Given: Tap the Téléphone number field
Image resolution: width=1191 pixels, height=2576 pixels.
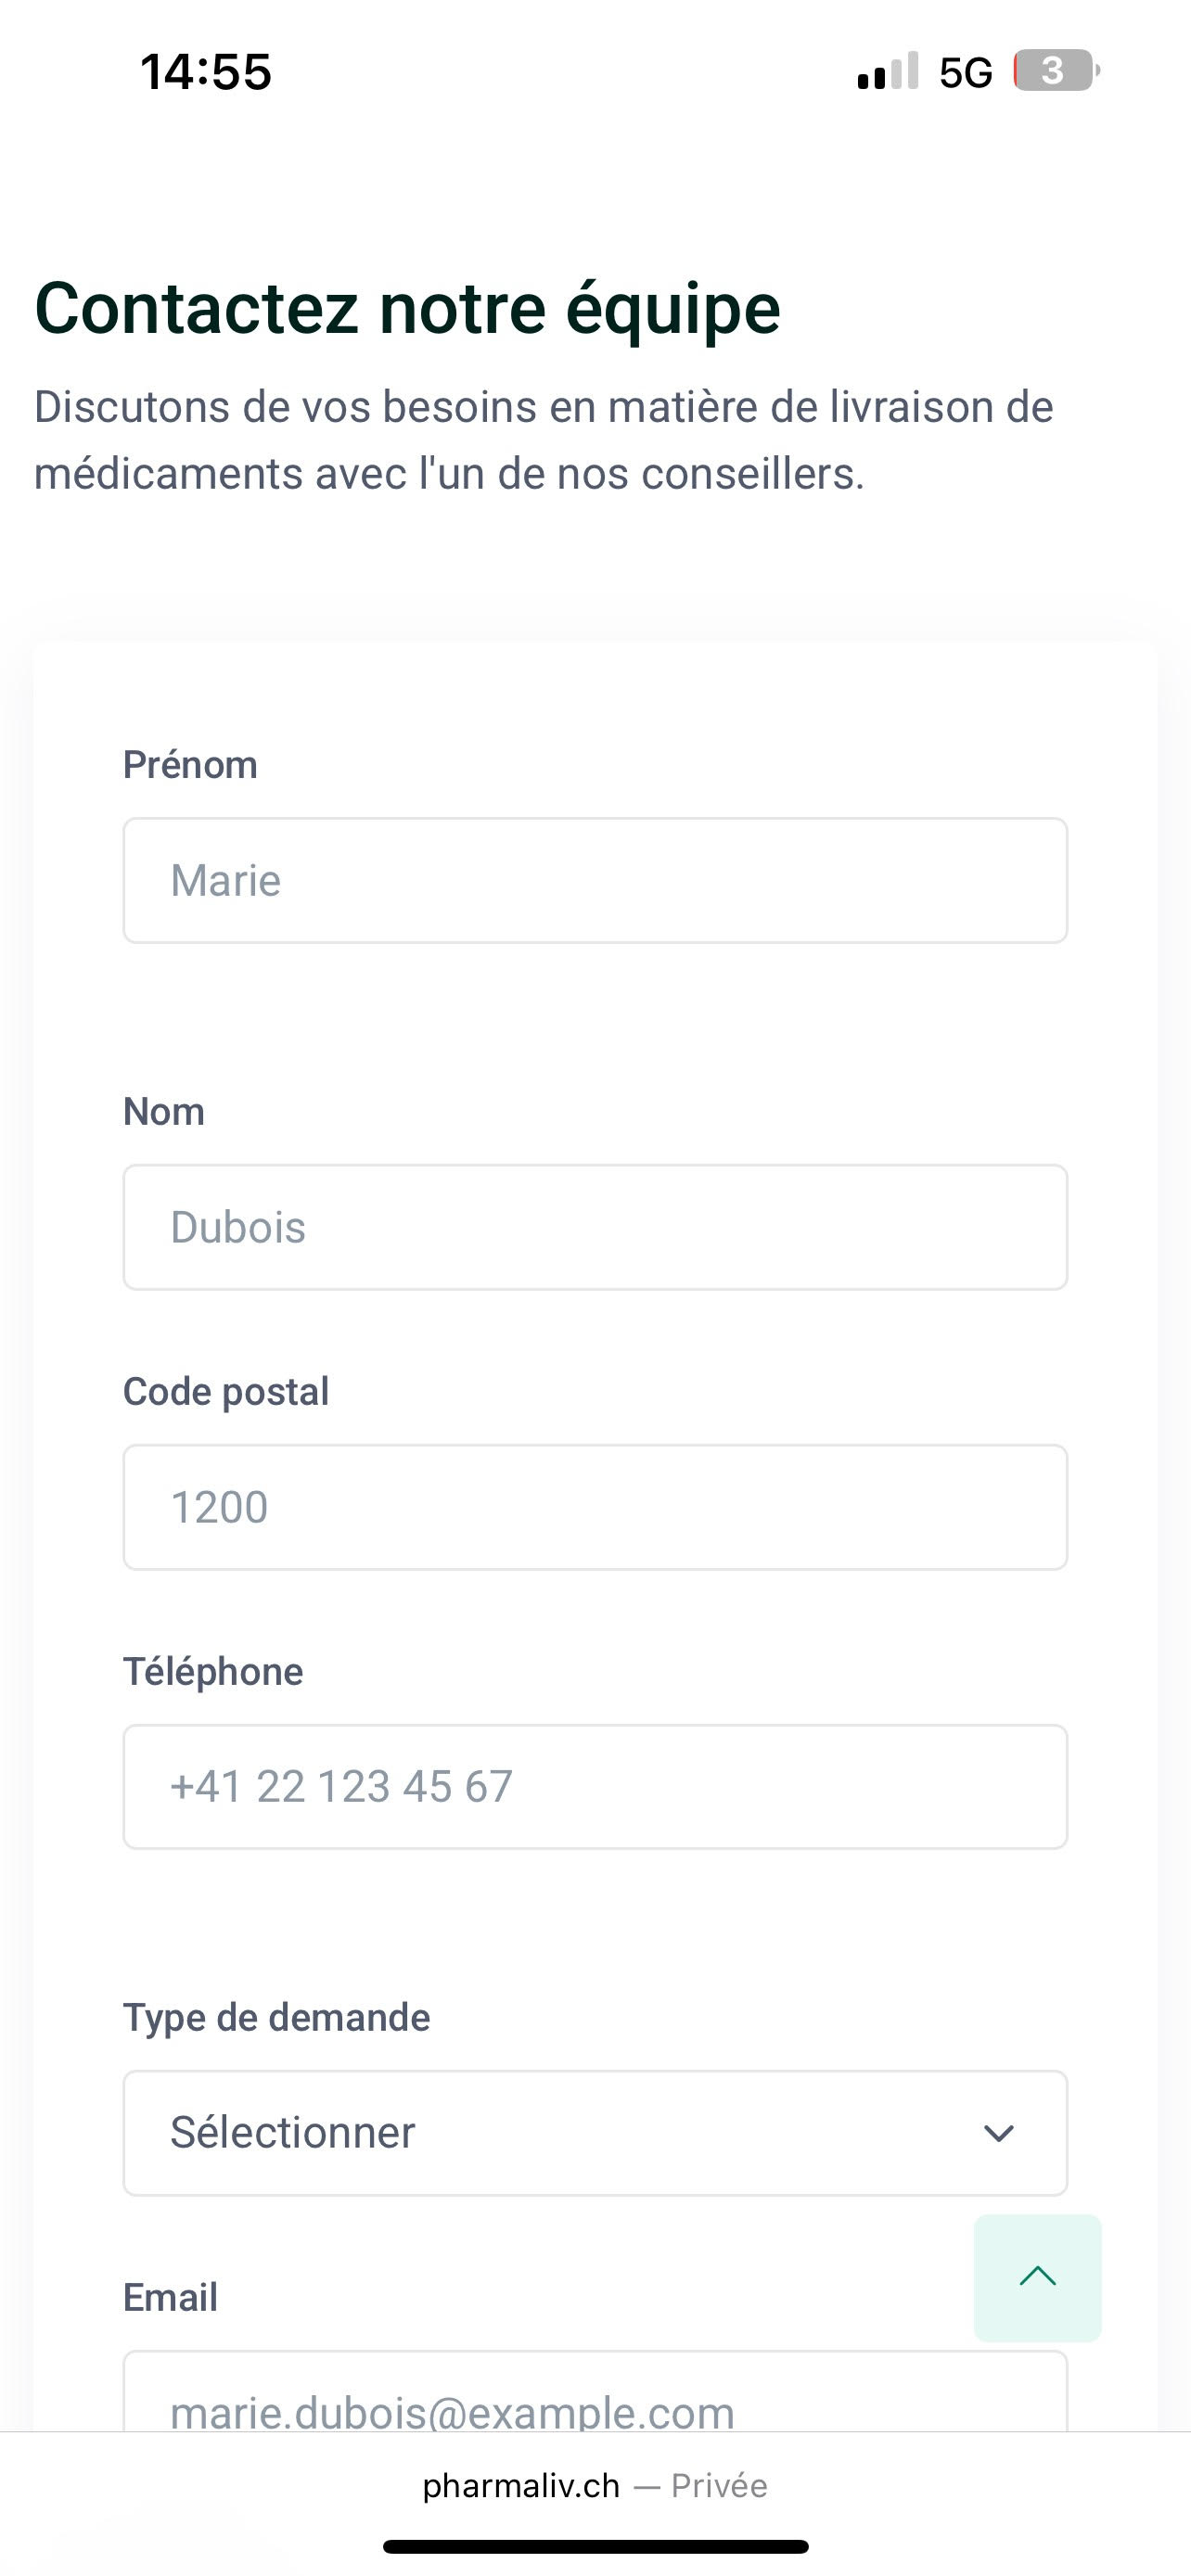Looking at the screenshot, I should (595, 1786).
